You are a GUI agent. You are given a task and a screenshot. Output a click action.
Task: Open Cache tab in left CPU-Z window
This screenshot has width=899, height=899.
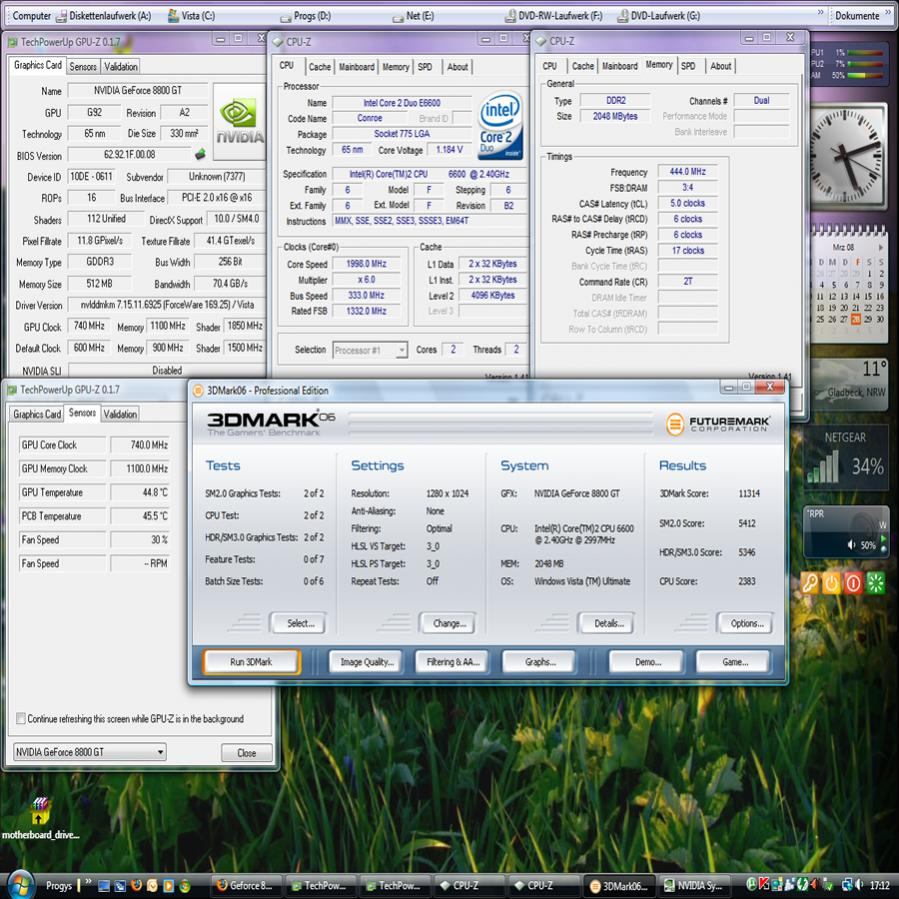point(319,67)
